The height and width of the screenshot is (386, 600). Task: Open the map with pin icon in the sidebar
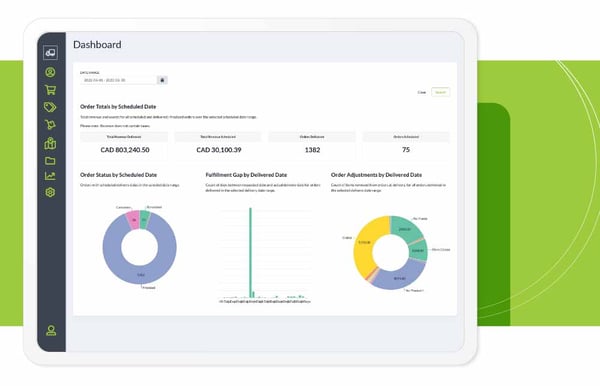(50, 143)
